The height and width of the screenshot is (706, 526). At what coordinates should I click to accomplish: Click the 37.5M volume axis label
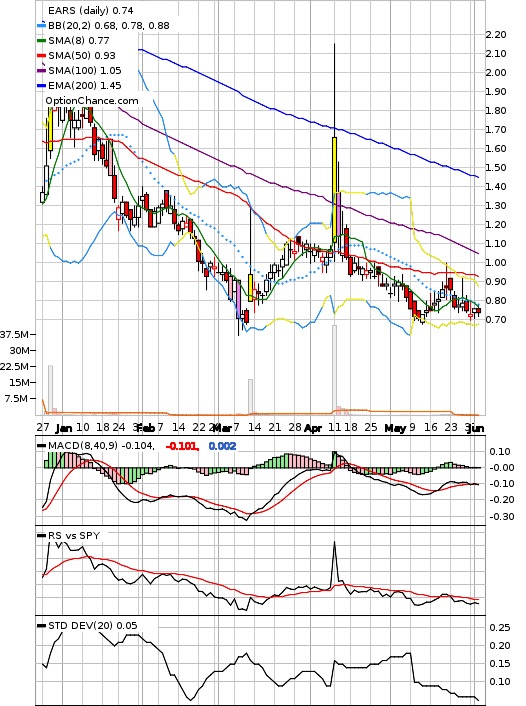[x=14, y=335]
